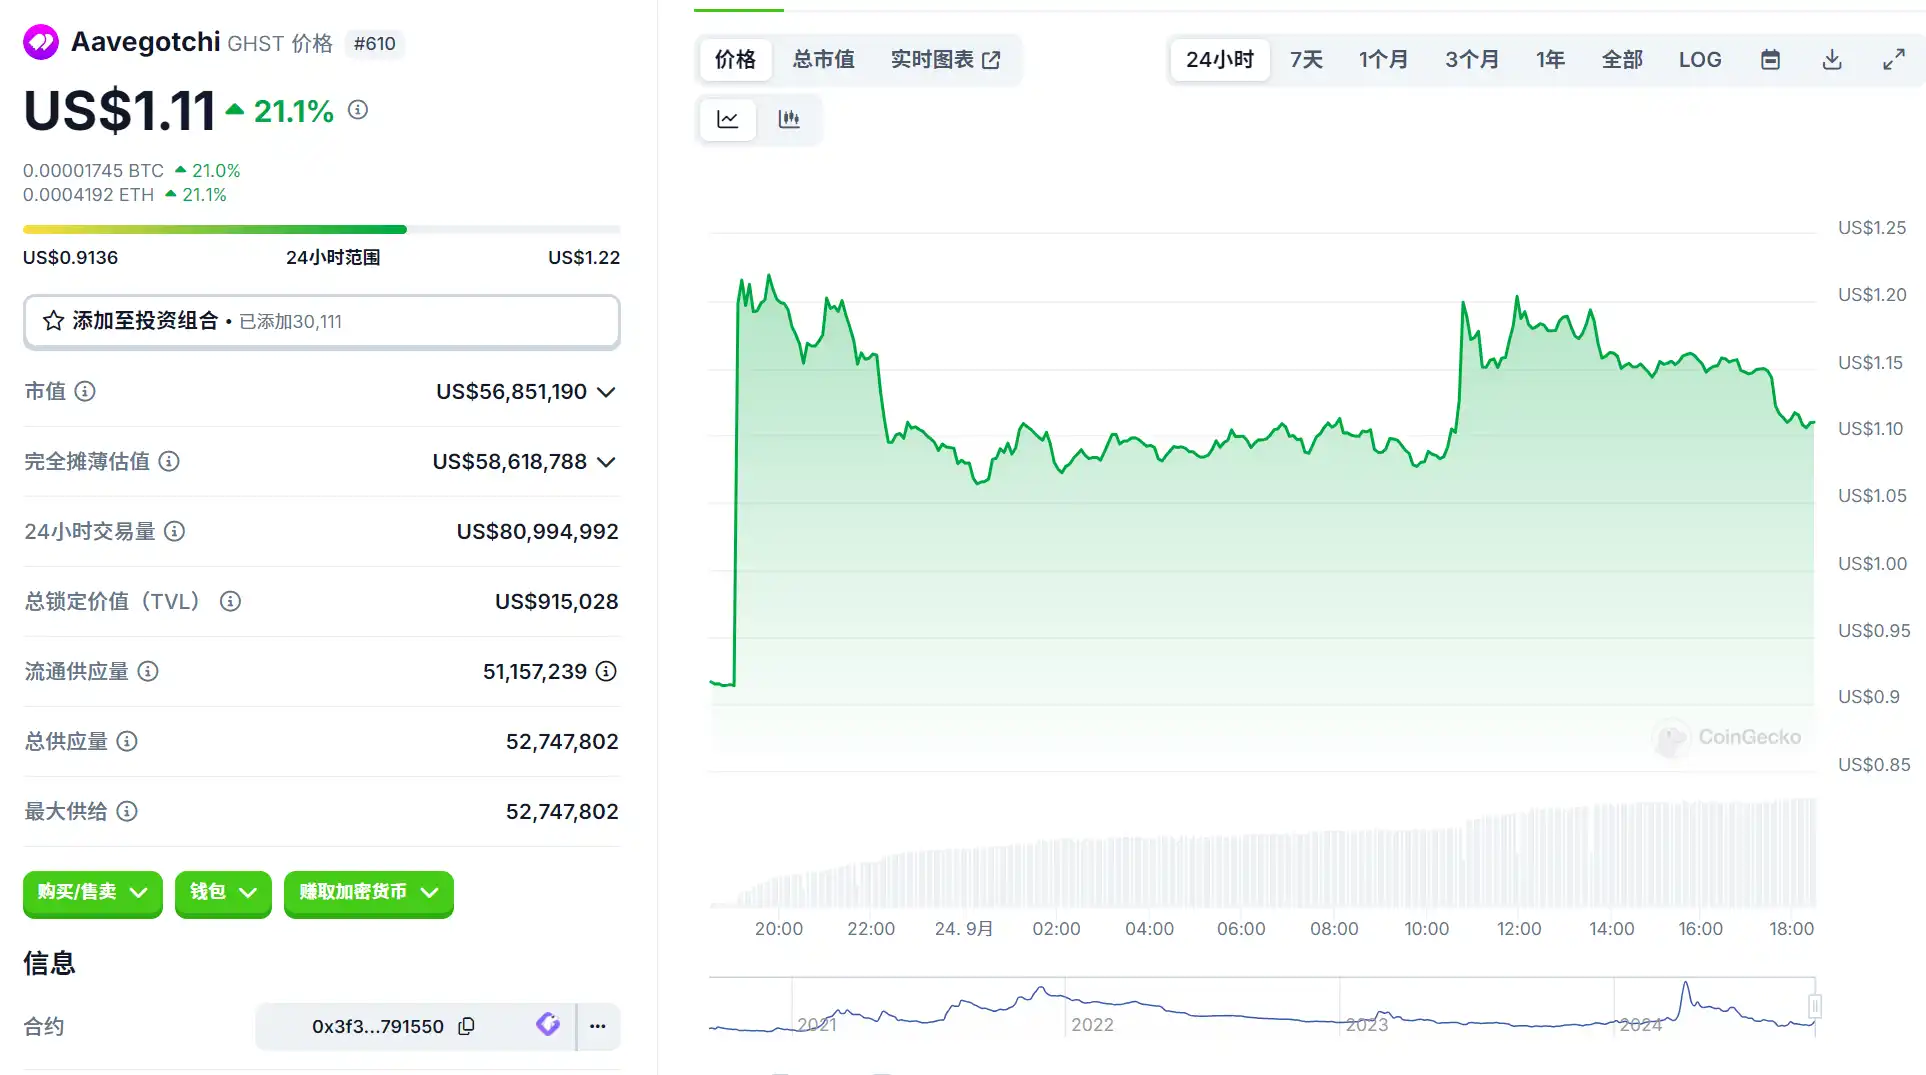Viewport: 1926px width, 1075px height.
Task: Select the 1年 time range
Action: coord(1550,60)
